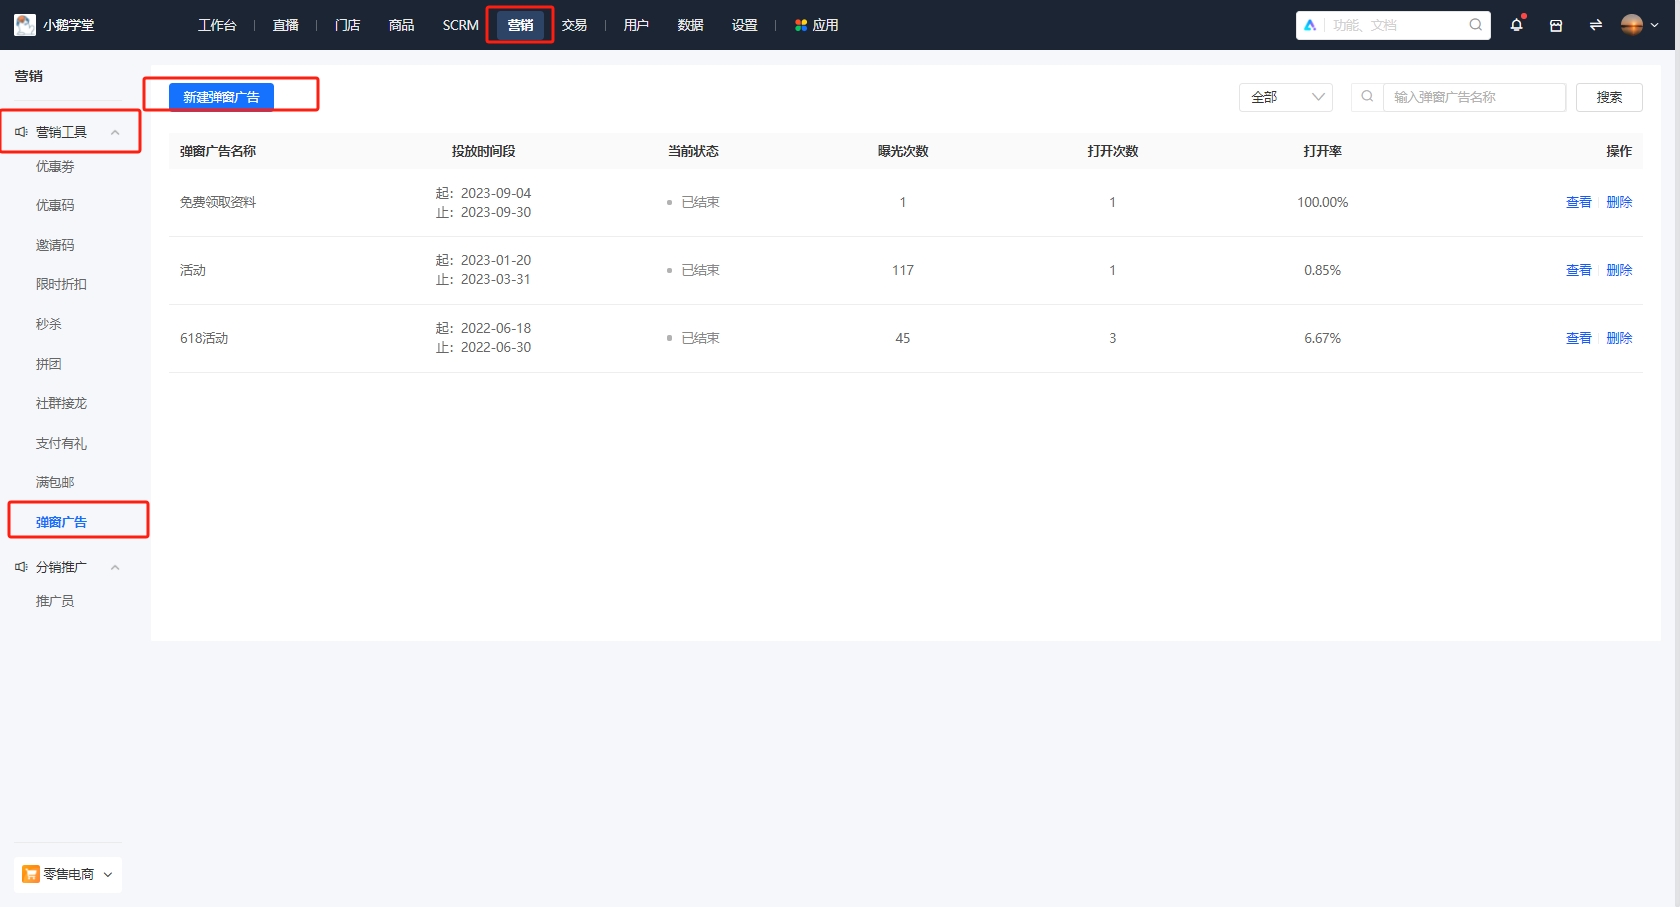This screenshot has width=1680, height=907.
Task: Switch to the SCRM top menu
Action: [460, 25]
